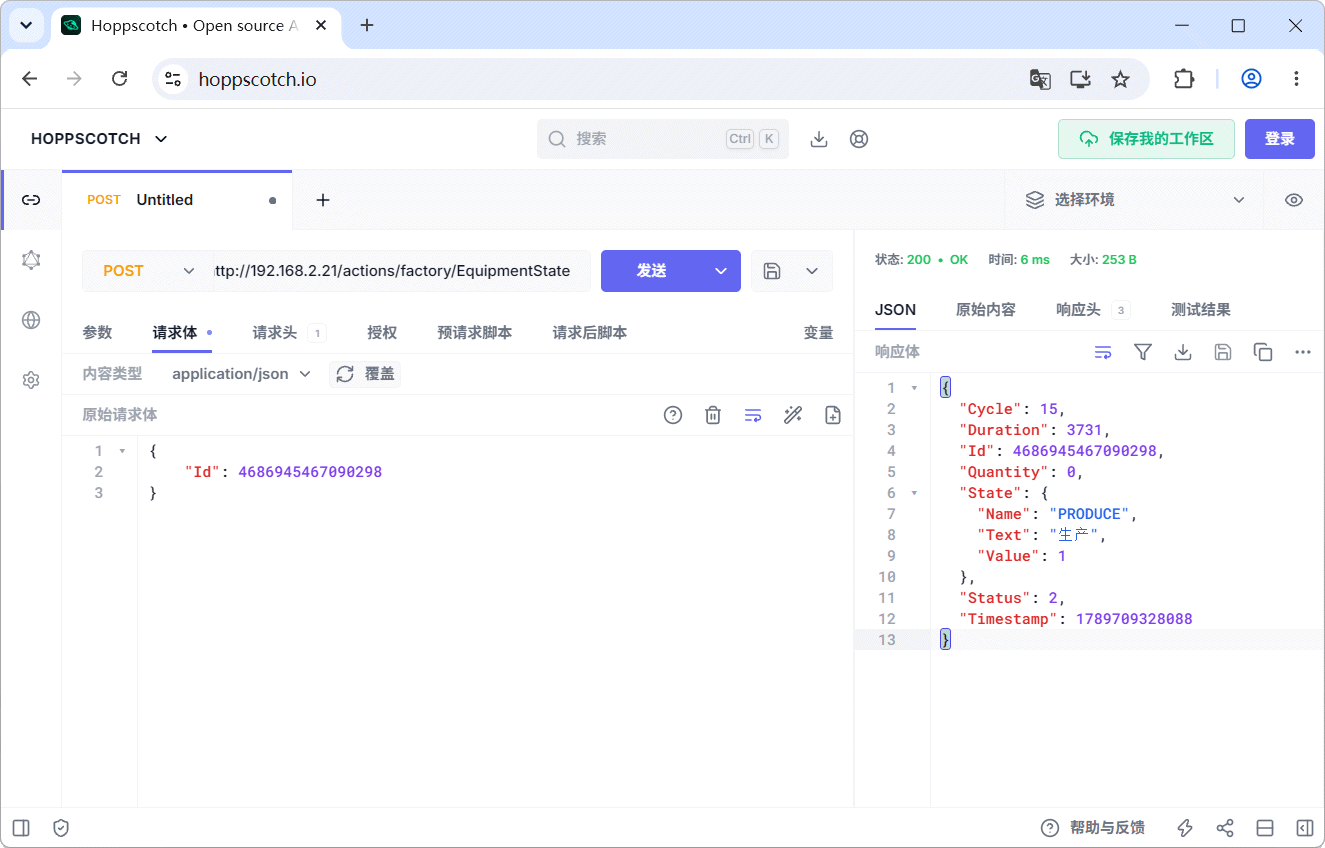Save response with floppy icon
1325x848 pixels.
point(1223,352)
